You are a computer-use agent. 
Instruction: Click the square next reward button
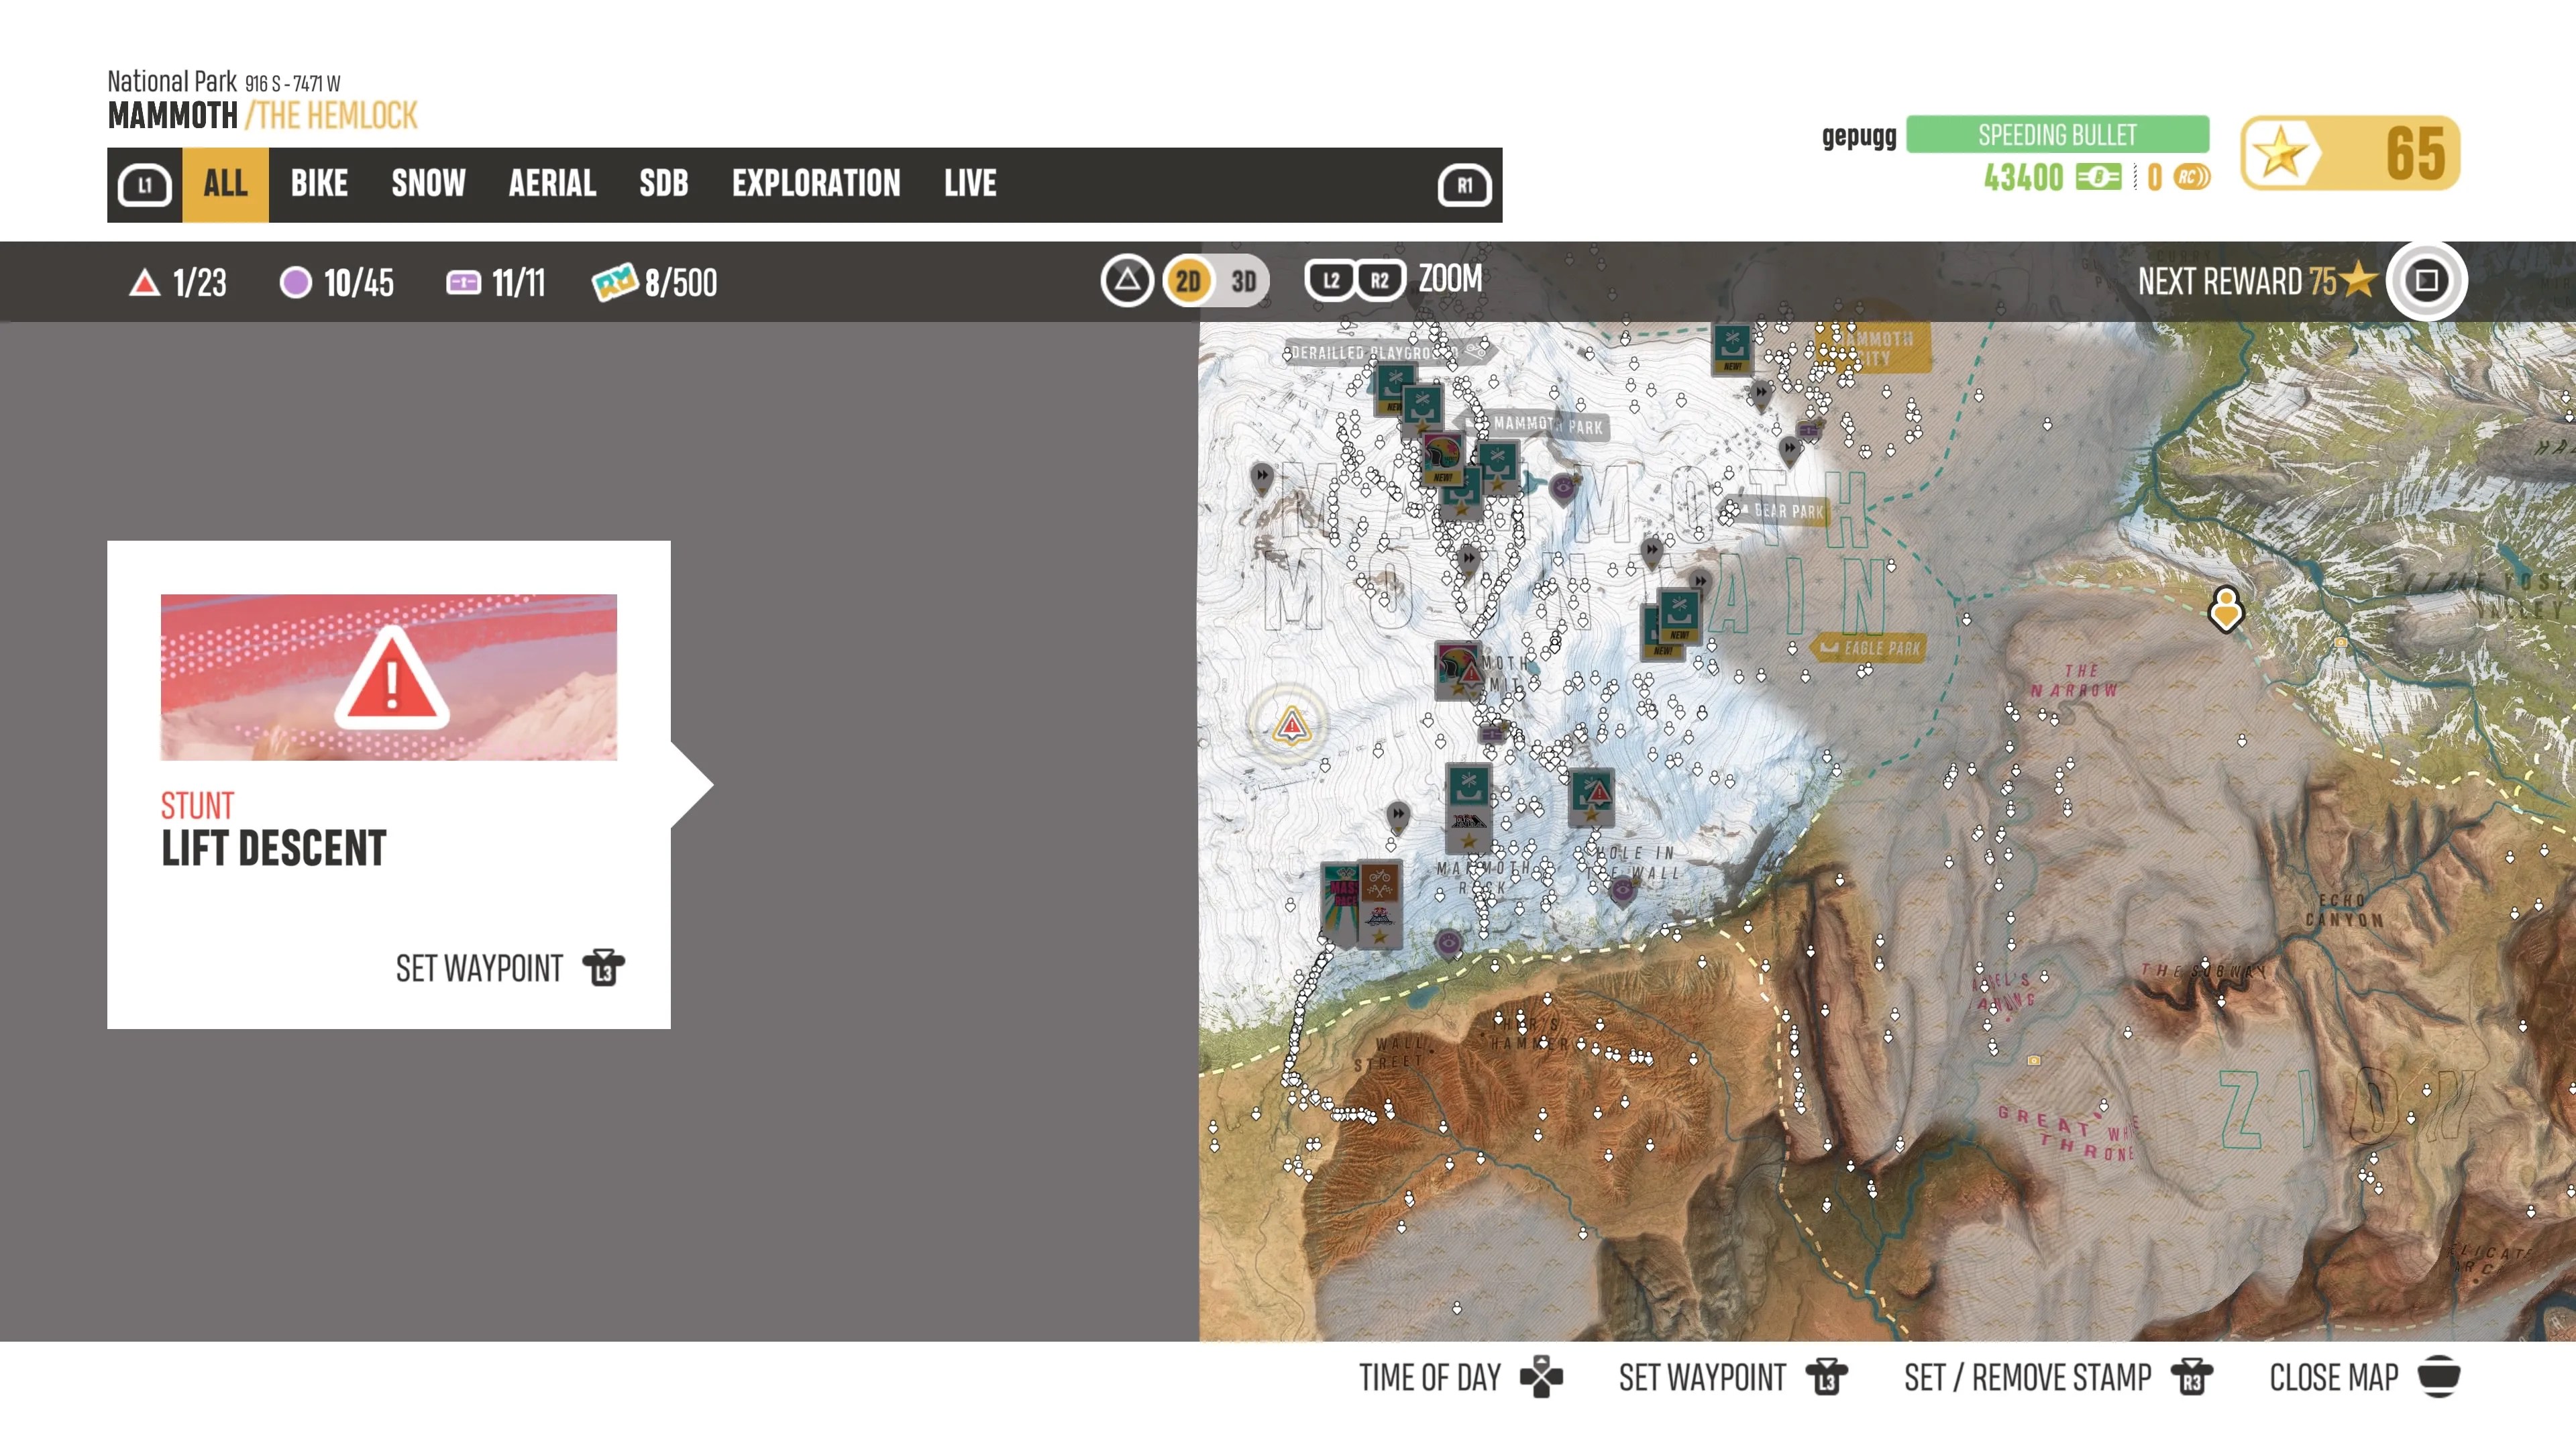pyautogui.click(x=2426, y=281)
